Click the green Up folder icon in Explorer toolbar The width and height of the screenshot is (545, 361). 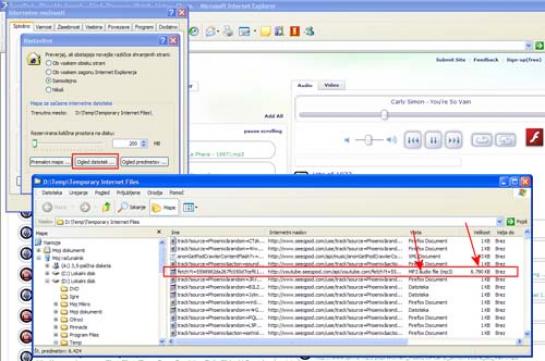106,207
